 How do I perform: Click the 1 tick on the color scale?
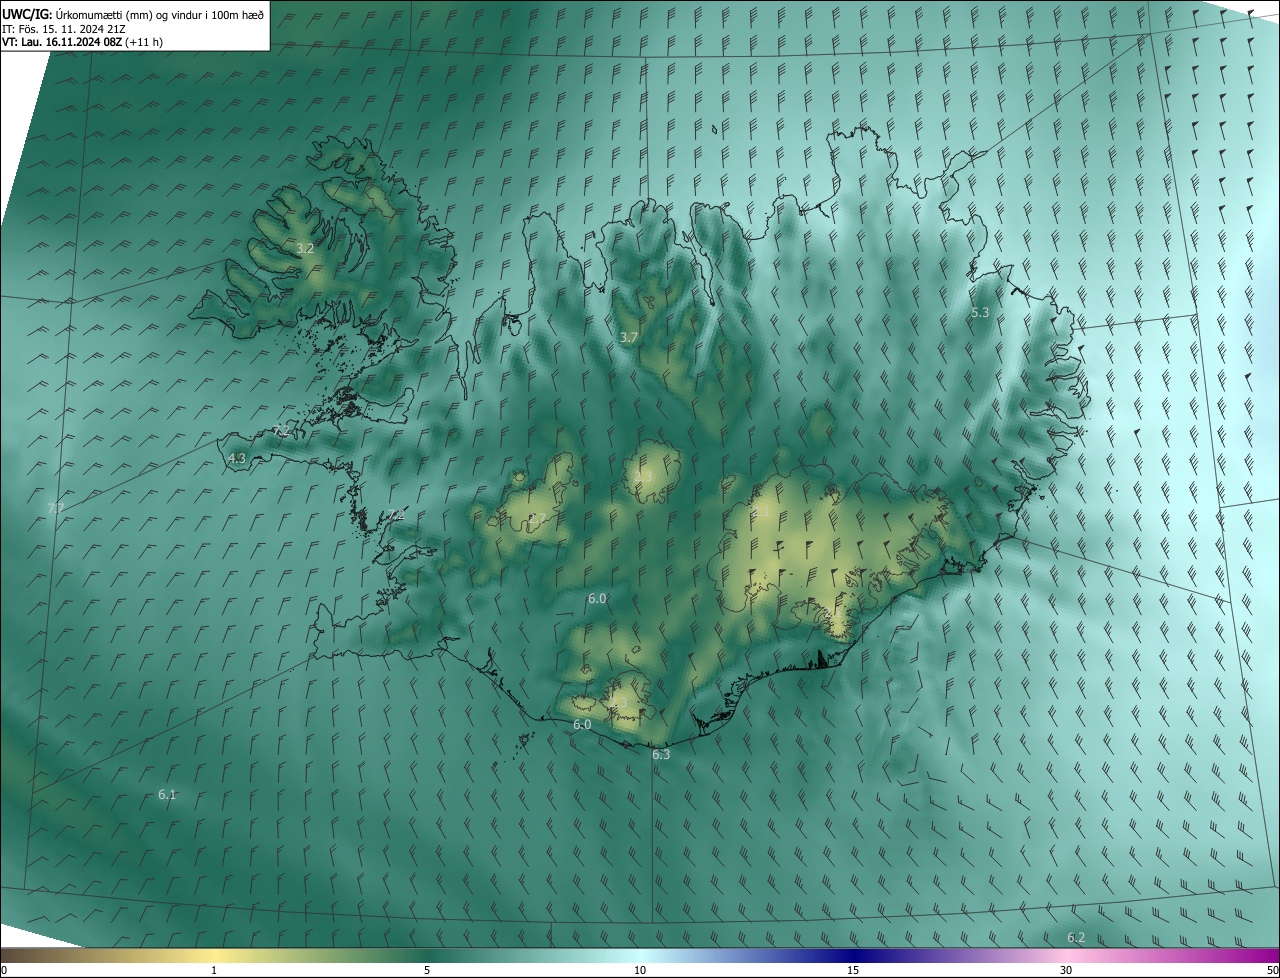click(214, 971)
